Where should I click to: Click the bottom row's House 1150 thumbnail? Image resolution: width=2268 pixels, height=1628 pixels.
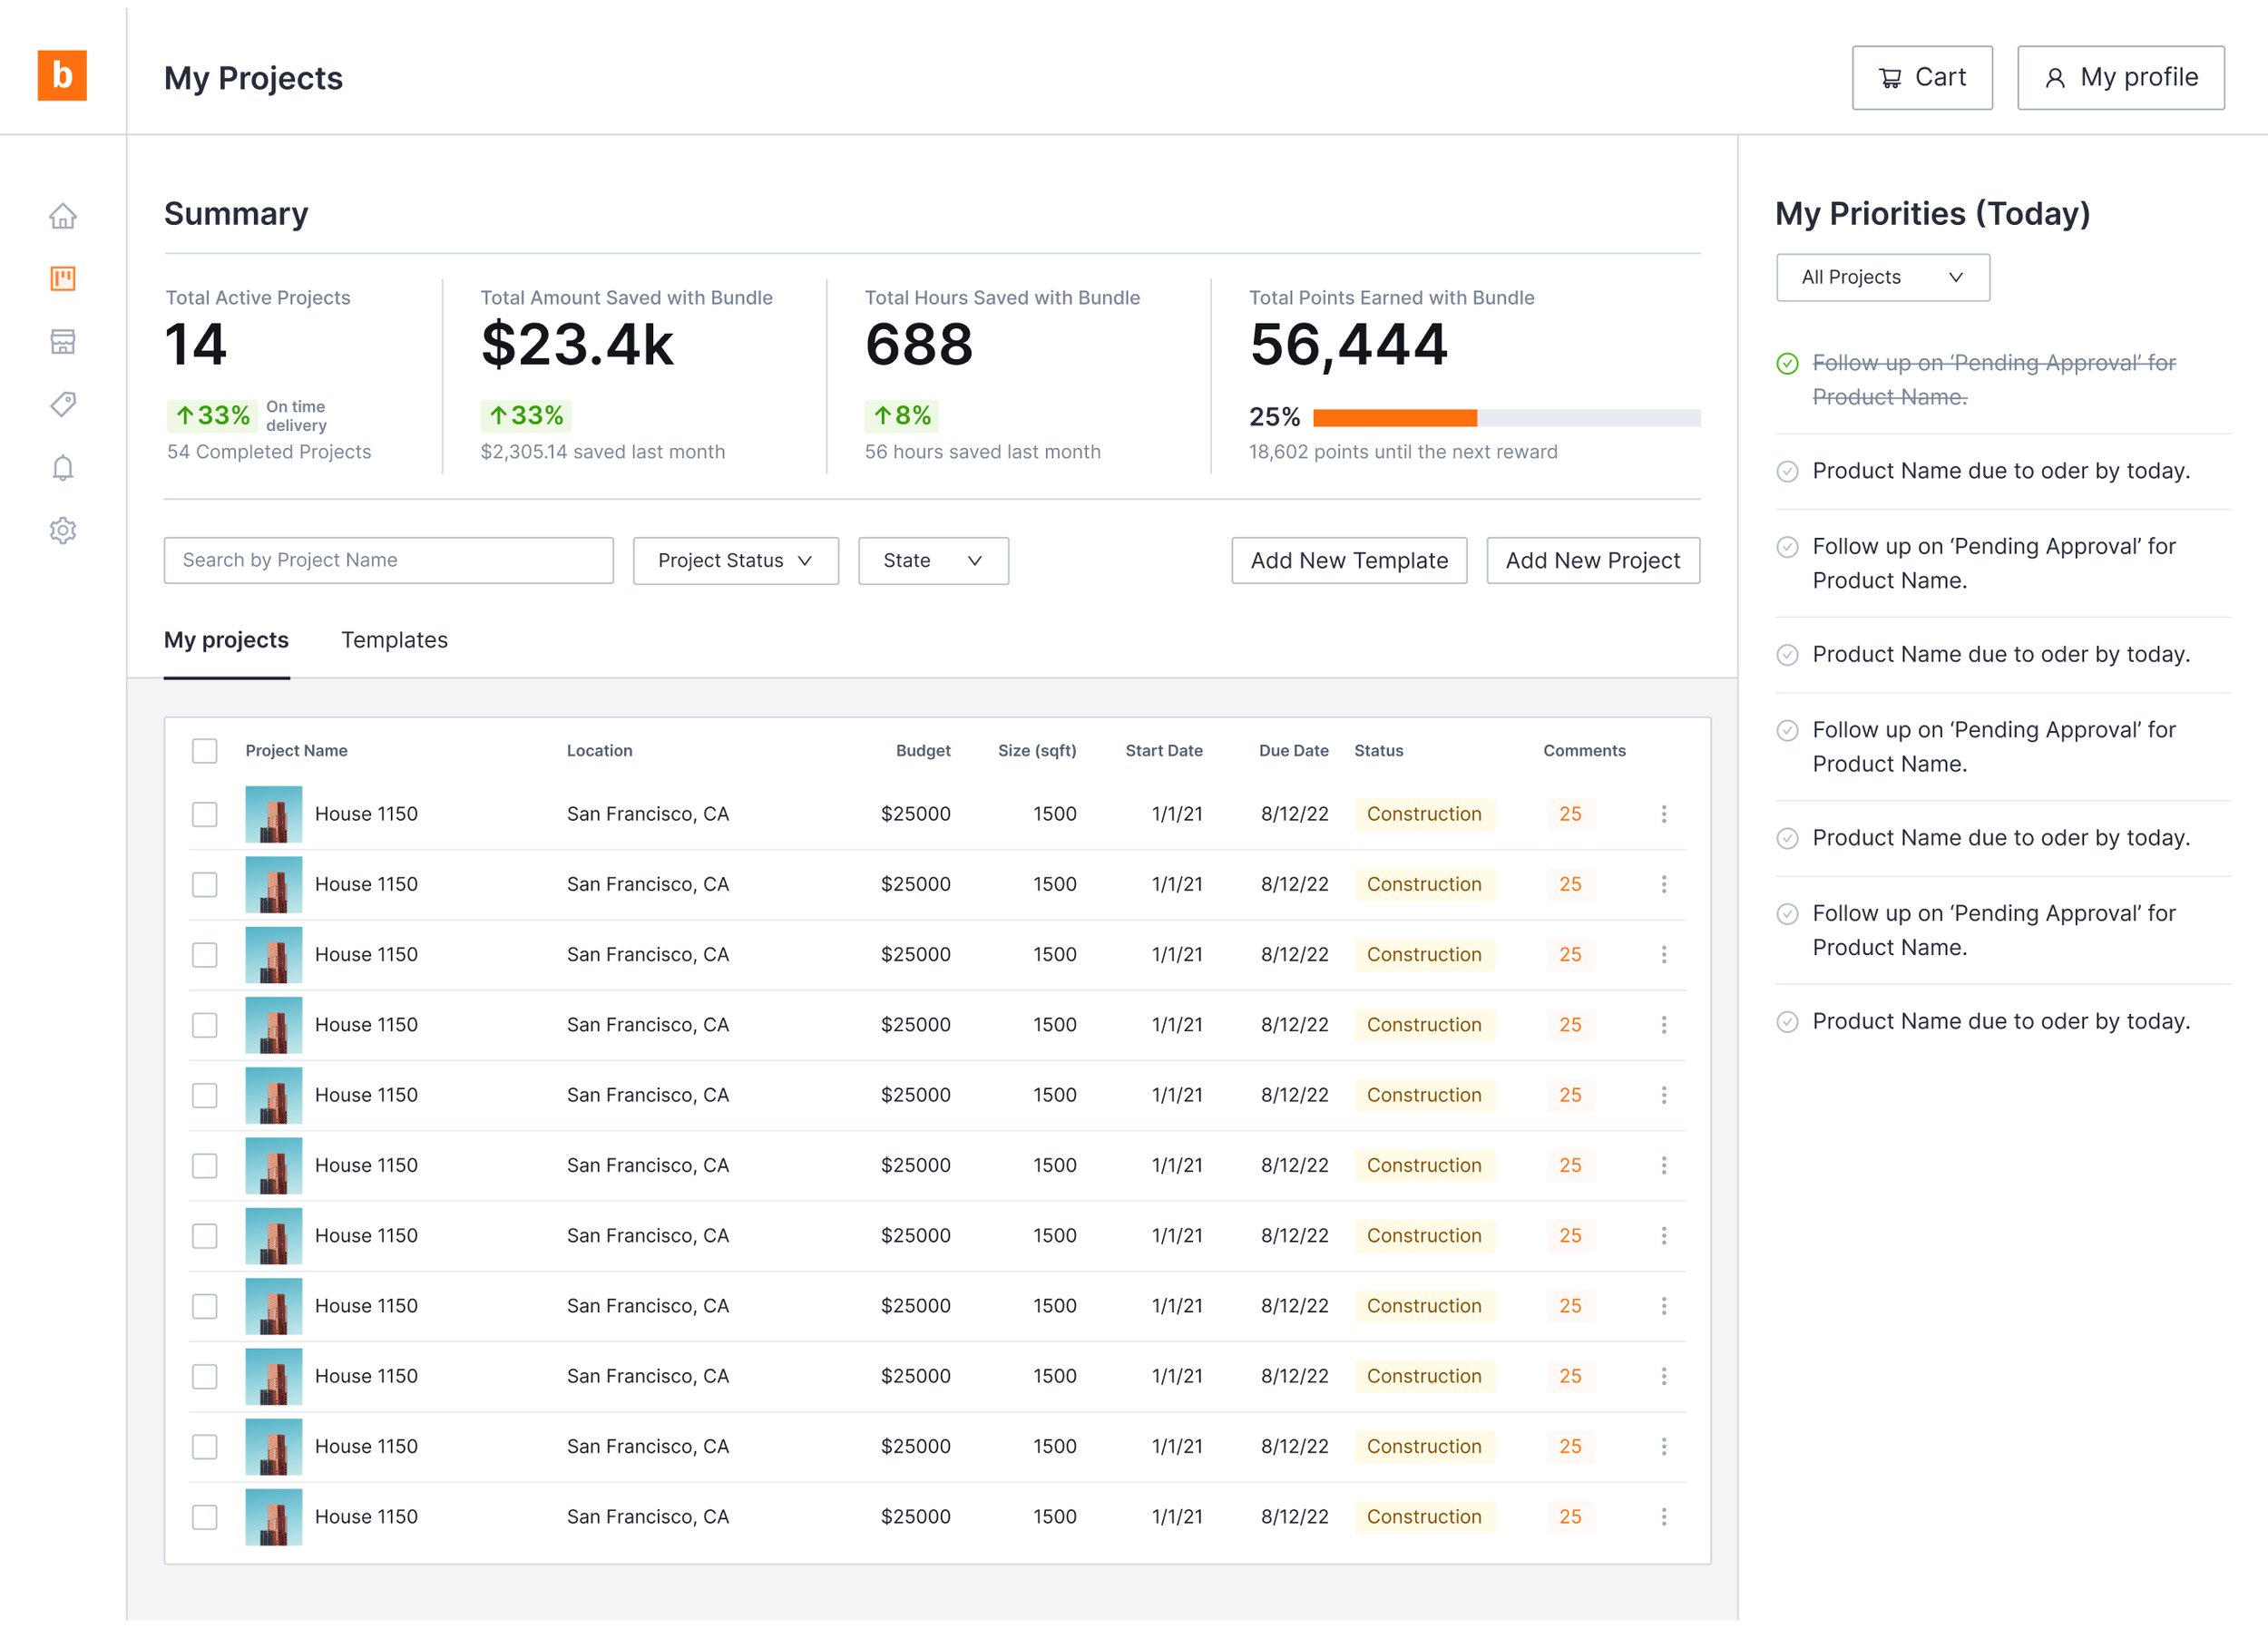pos(273,1517)
